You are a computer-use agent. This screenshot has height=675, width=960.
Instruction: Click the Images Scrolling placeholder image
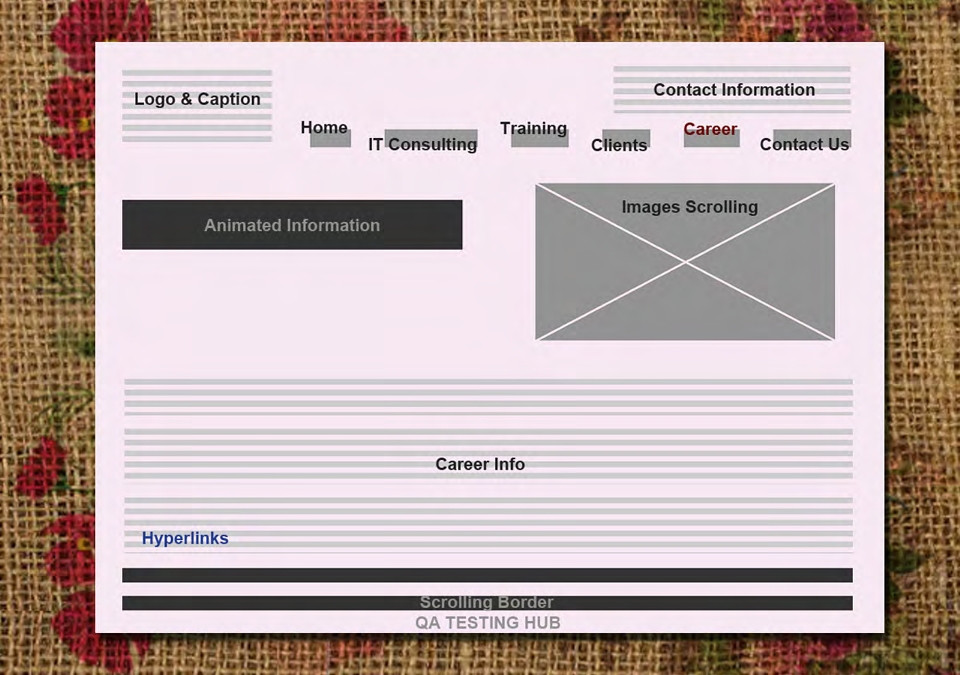[x=685, y=262]
